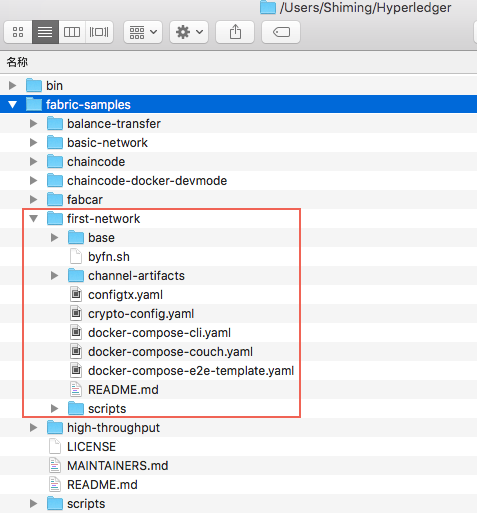Click the high-throughput name

click(113, 428)
